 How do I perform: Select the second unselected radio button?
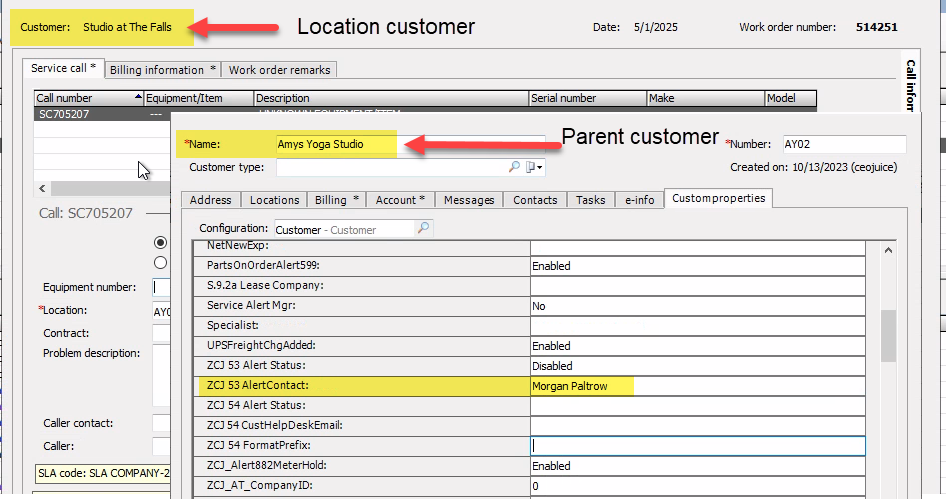(x=160, y=262)
